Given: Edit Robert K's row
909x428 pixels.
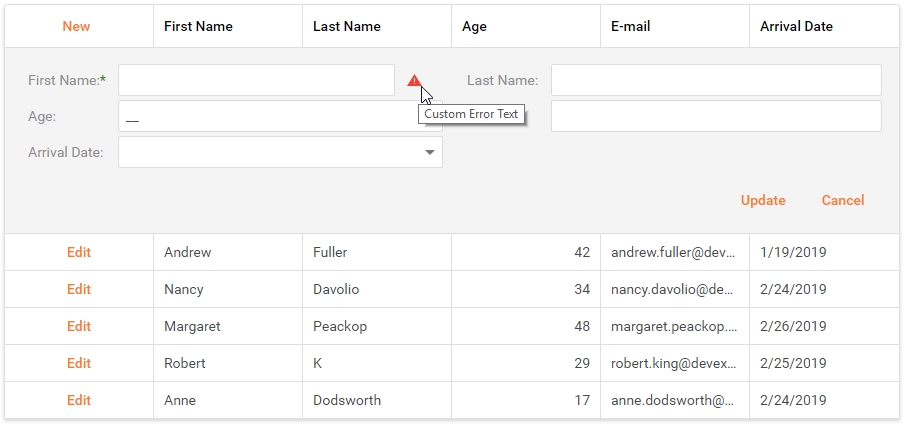Looking at the screenshot, I should coord(79,363).
